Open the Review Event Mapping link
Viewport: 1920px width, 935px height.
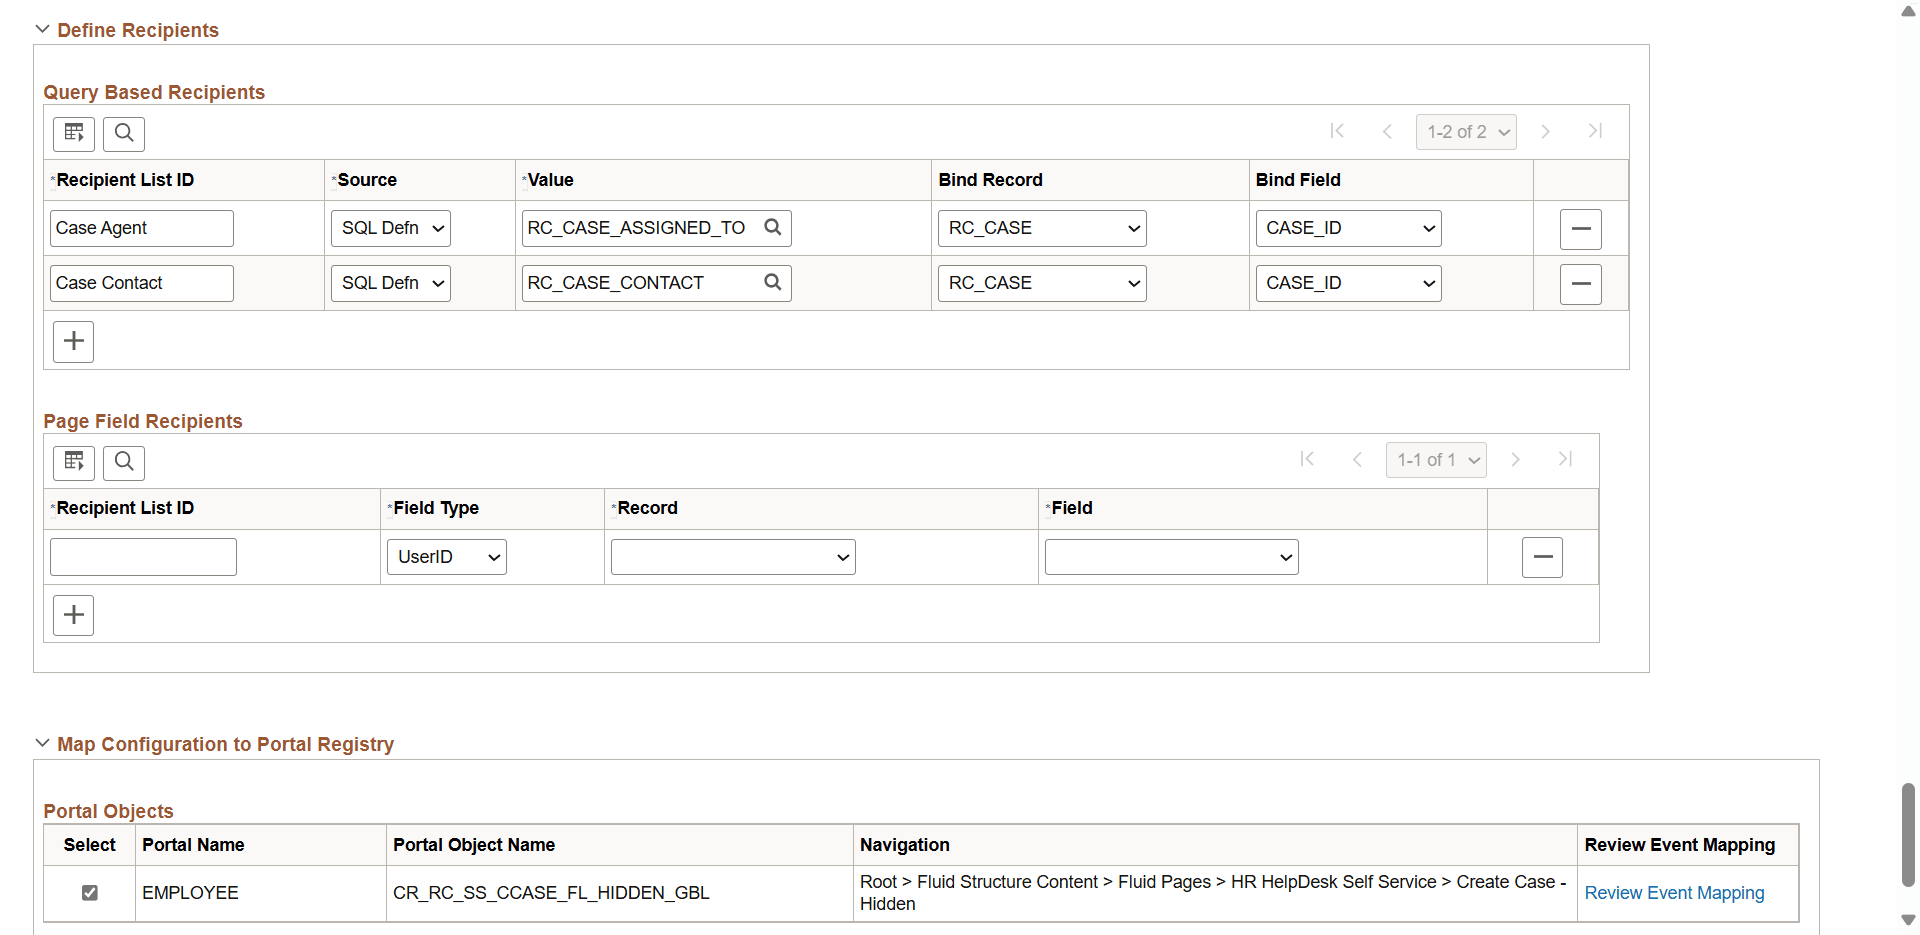(1673, 892)
